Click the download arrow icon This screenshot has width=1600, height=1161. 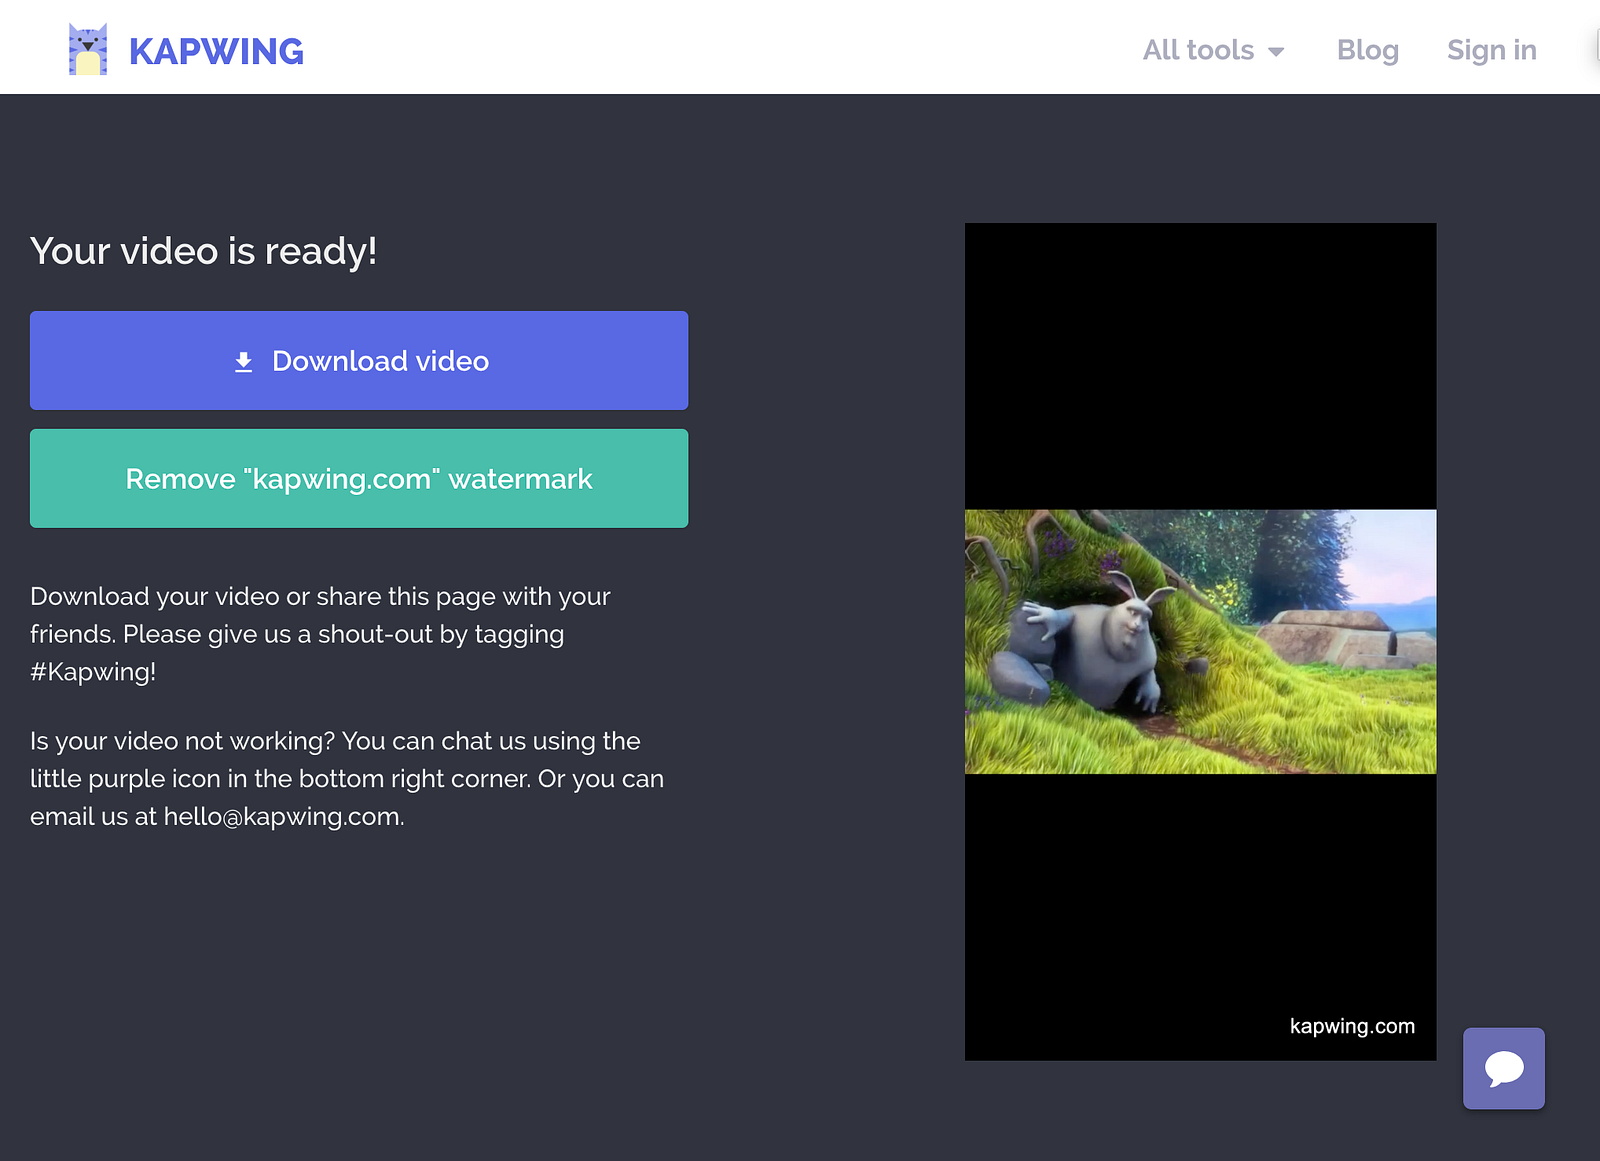click(x=243, y=362)
